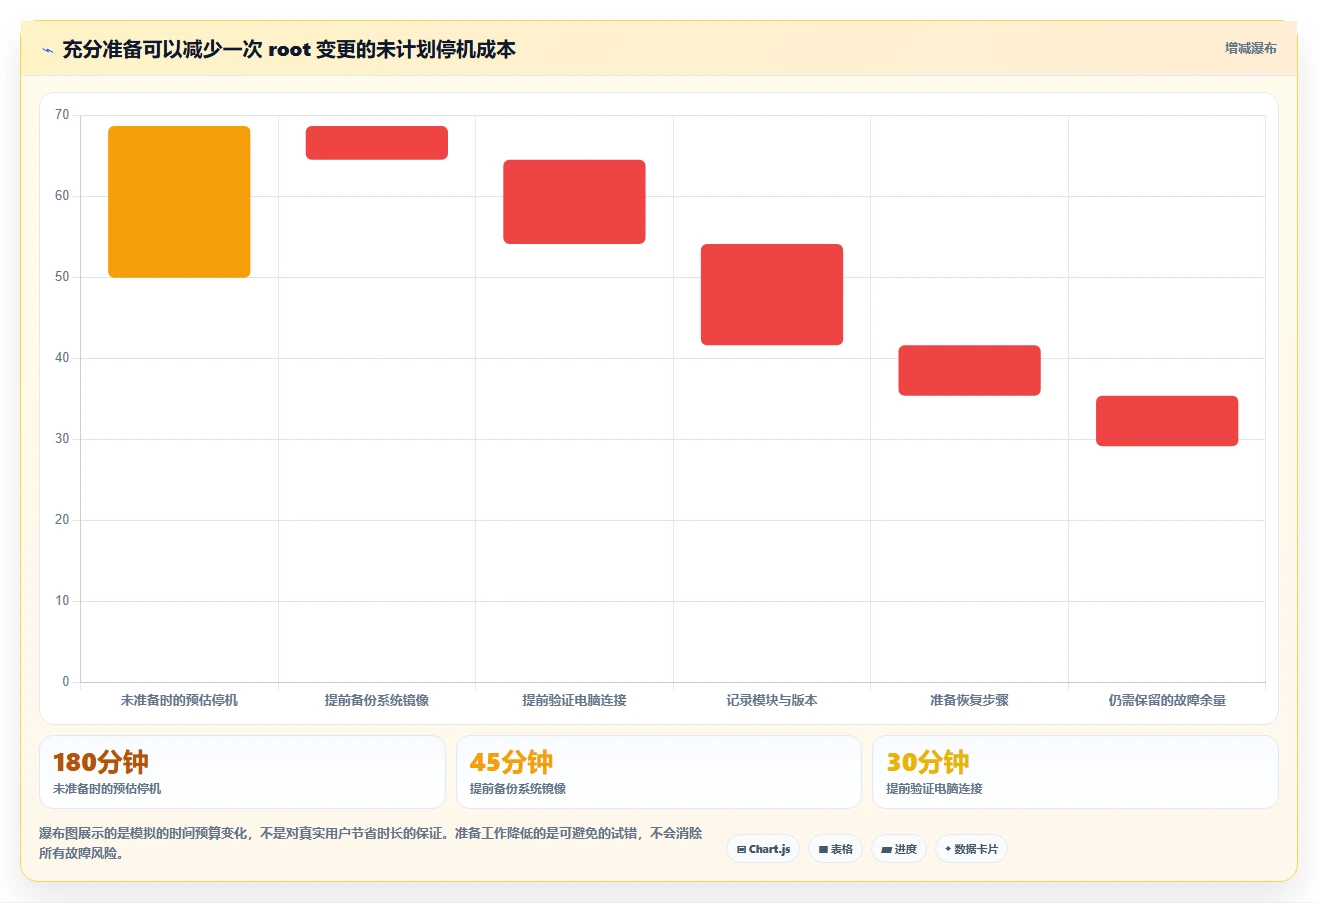This screenshot has height=903, width=1318.
Task: Click the x-axis label 未准备时的预估停机
Action: pos(179,700)
